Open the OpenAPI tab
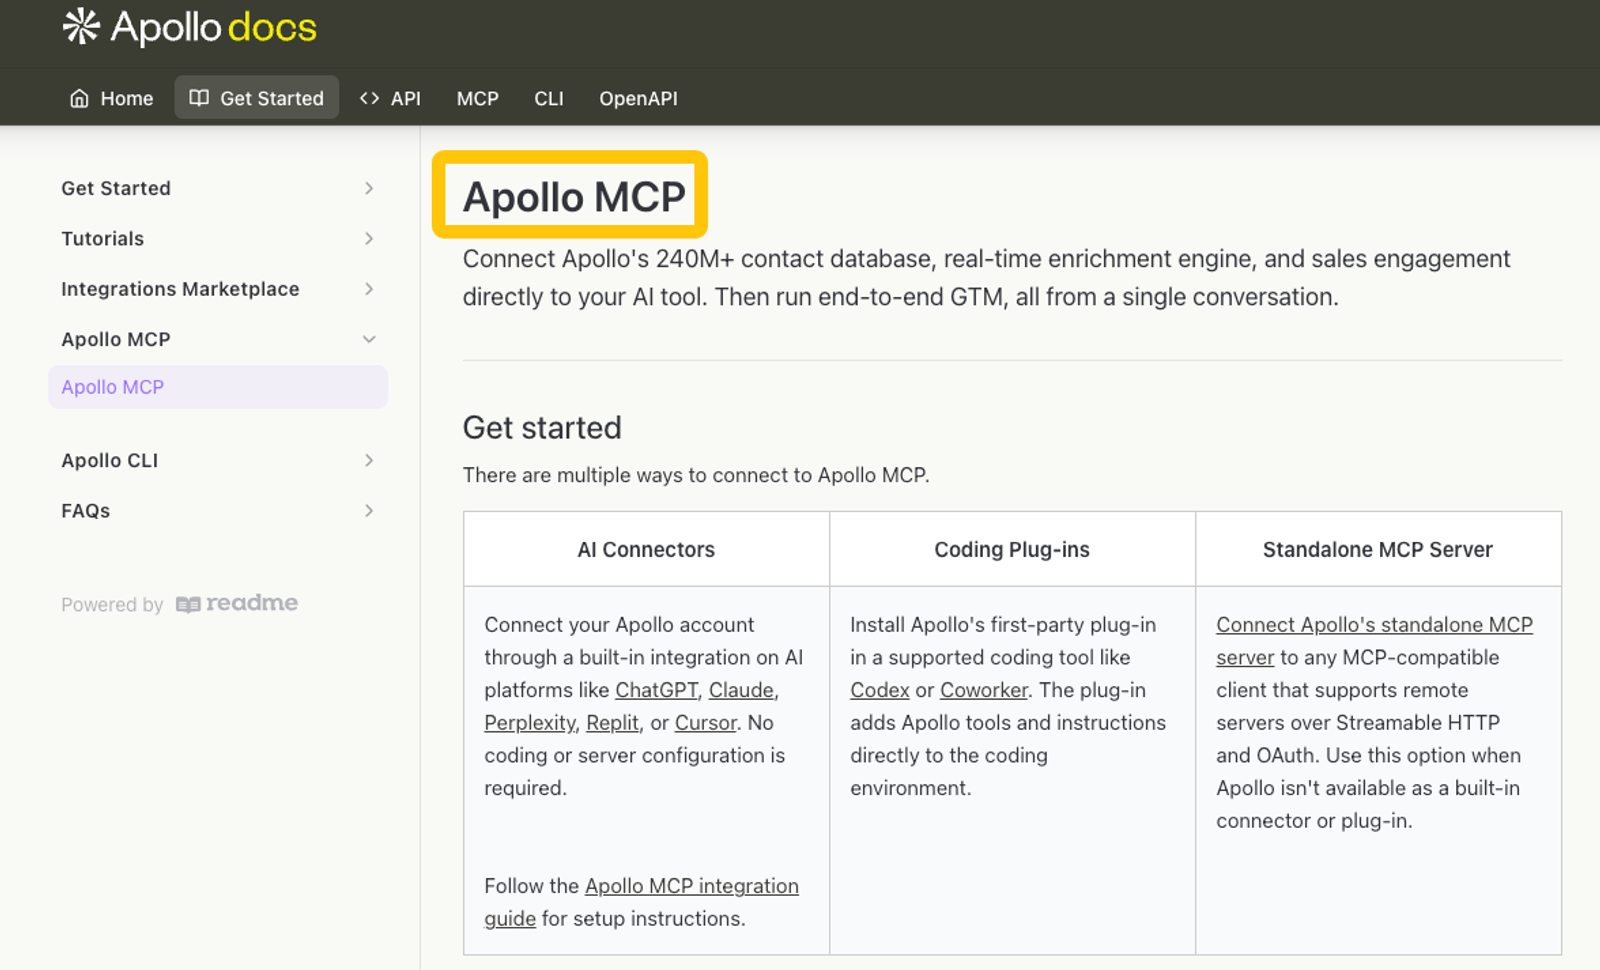This screenshot has width=1600, height=970. [638, 98]
